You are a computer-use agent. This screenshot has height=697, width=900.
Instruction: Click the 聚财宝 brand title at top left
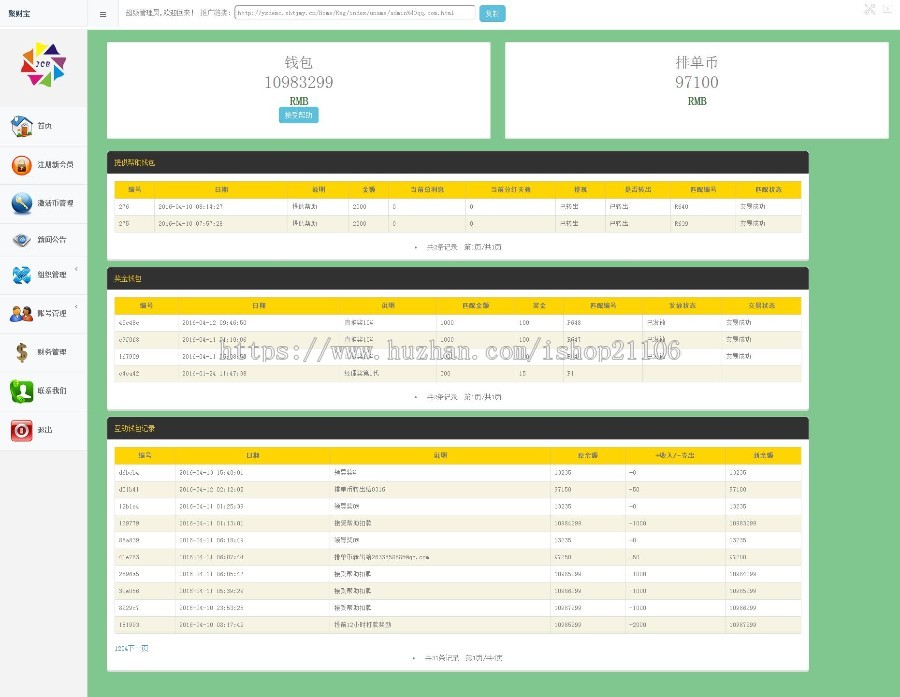point(19,13)
